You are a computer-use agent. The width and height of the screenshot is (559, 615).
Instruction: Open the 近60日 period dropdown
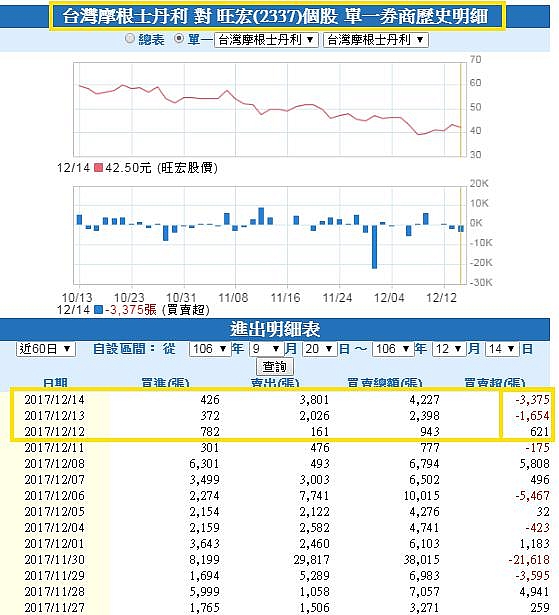click(46, 348)
